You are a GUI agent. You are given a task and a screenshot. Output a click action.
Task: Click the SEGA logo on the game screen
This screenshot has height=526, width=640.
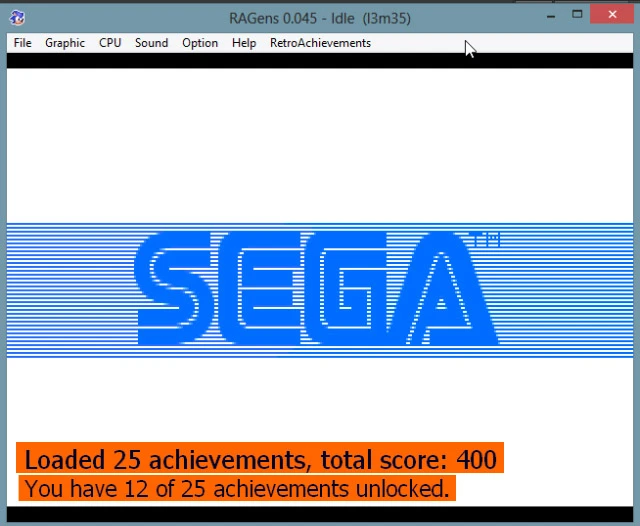316,288
